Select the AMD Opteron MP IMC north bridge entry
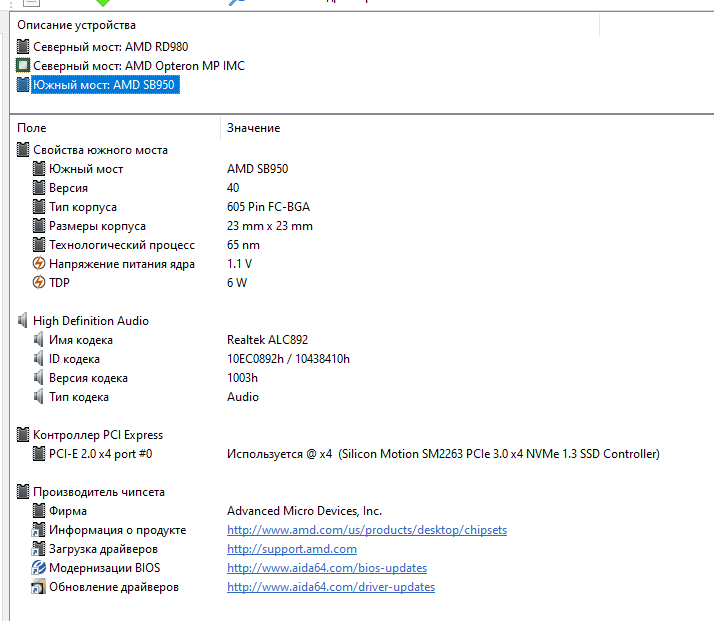The height and width of the screenshot is (621, 714). pyautogui.click(x=139, y=66)
